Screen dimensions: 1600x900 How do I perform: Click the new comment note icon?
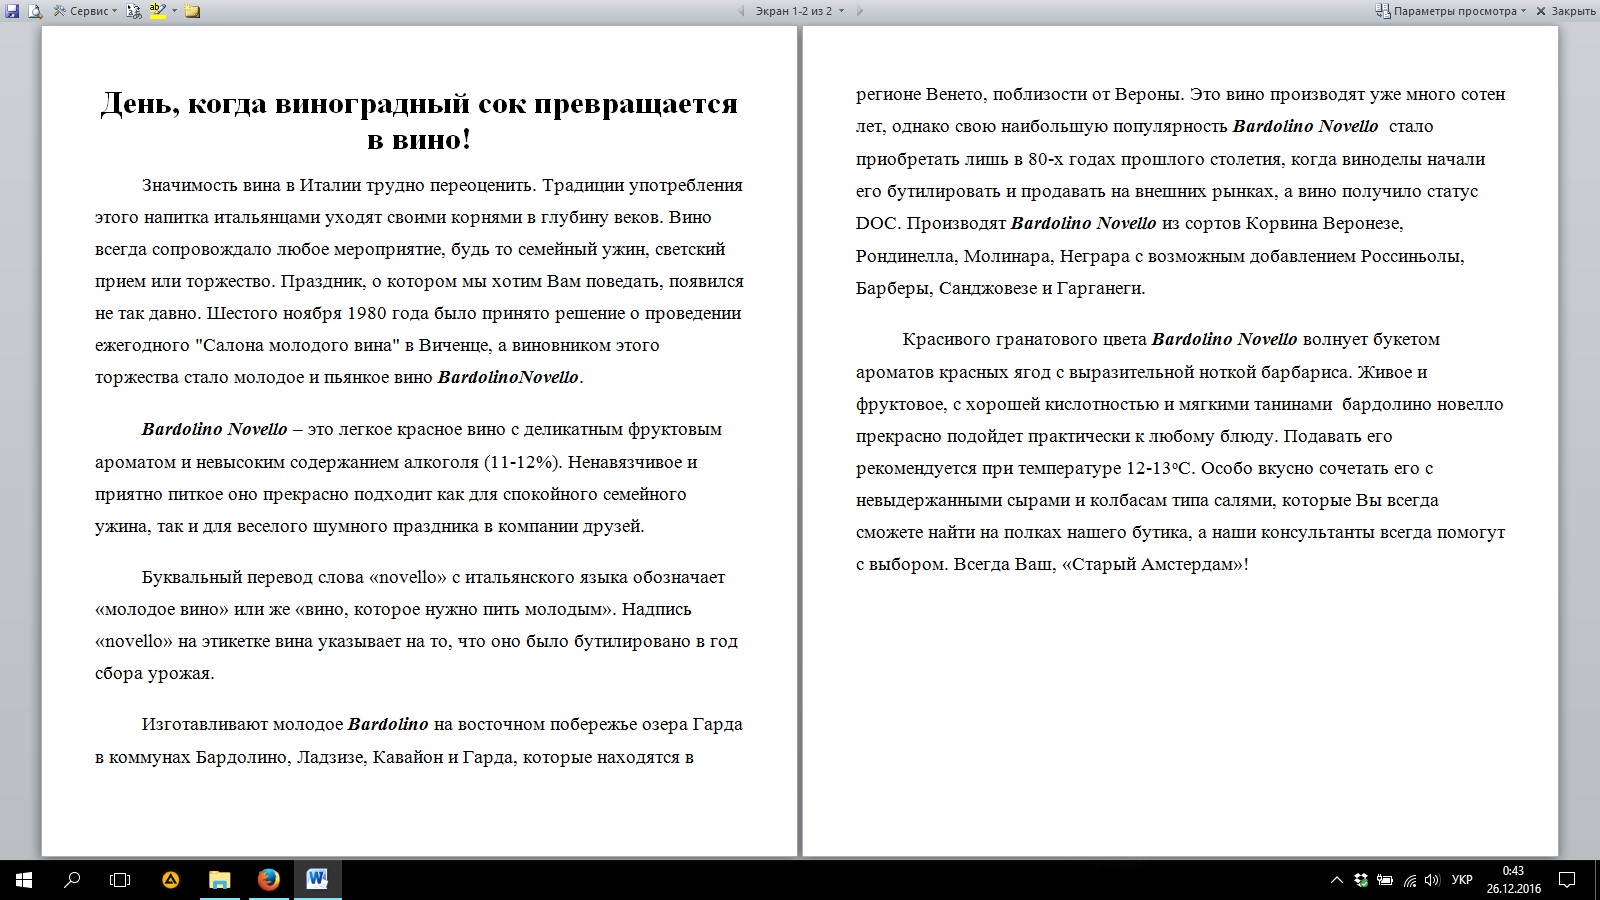tap(192, 11)
